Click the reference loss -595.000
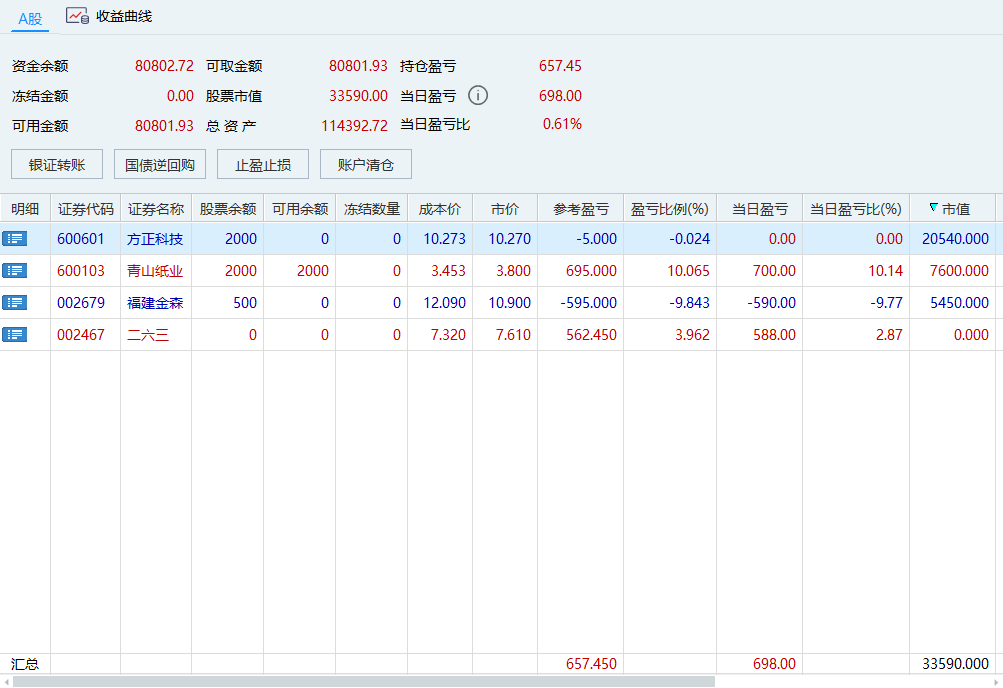This screenshot has height=688, width=1003. click(x=588, y=302)
